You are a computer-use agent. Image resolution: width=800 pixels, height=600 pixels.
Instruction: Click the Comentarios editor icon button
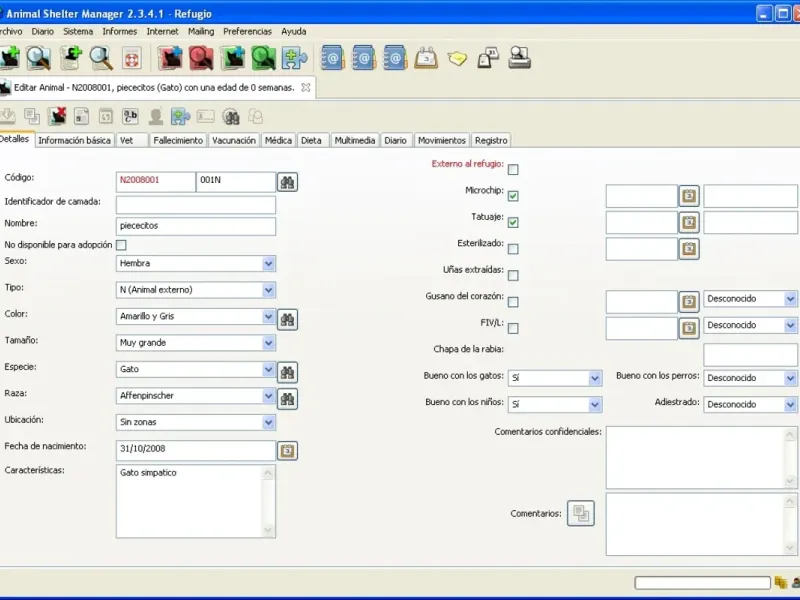coord(581,514)
